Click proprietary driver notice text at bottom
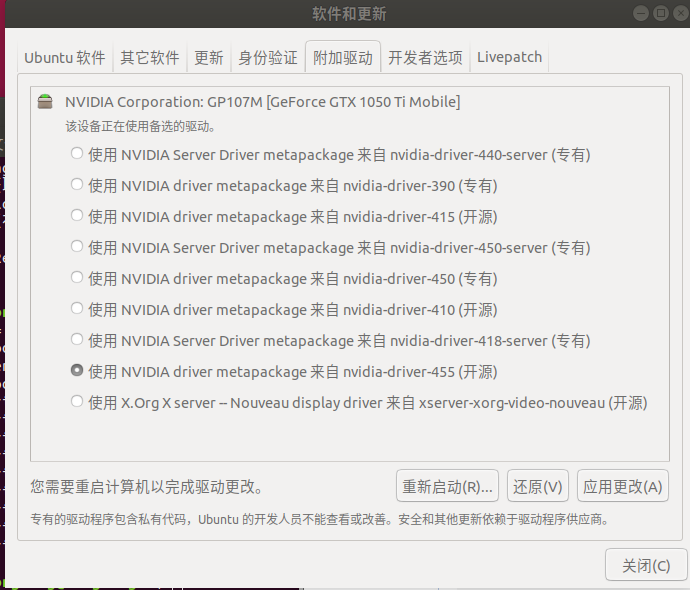This screenshot has height=590, width=690. 319,520
